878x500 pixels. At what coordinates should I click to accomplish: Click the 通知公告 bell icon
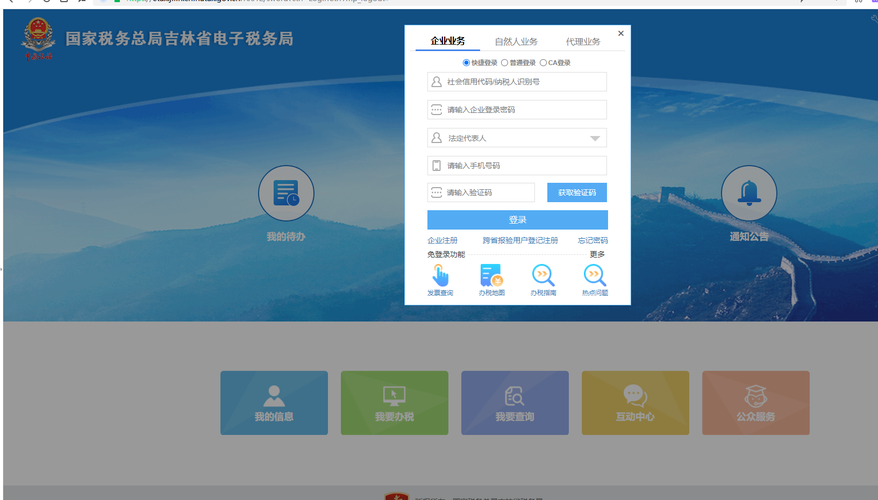[748, 194]
